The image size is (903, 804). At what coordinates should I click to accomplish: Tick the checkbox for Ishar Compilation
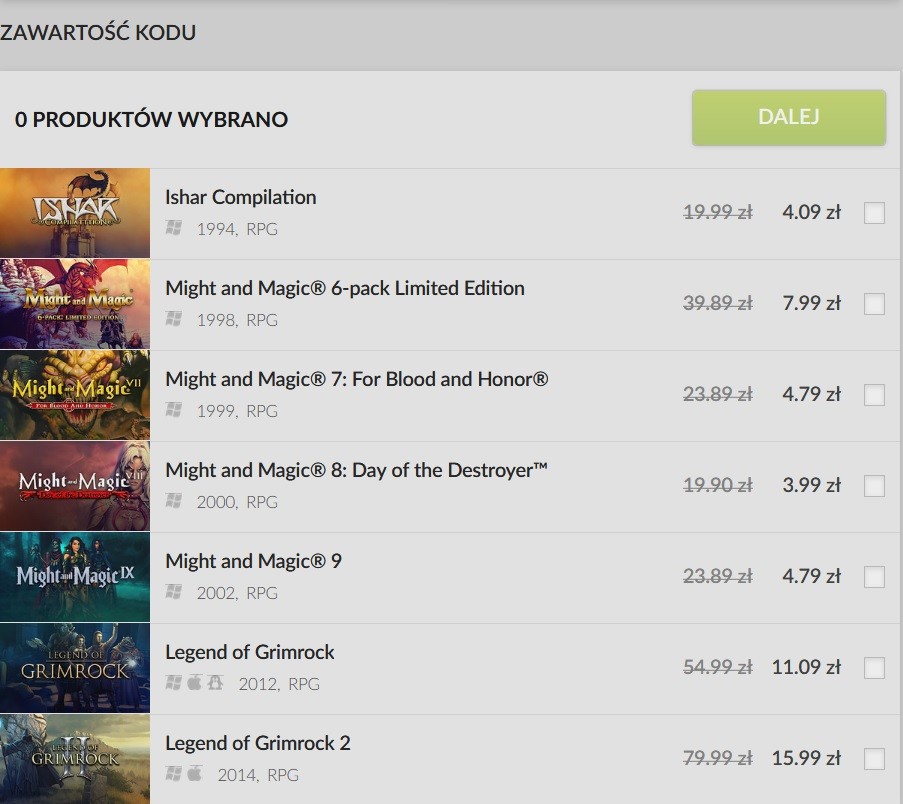coord(874,213)
